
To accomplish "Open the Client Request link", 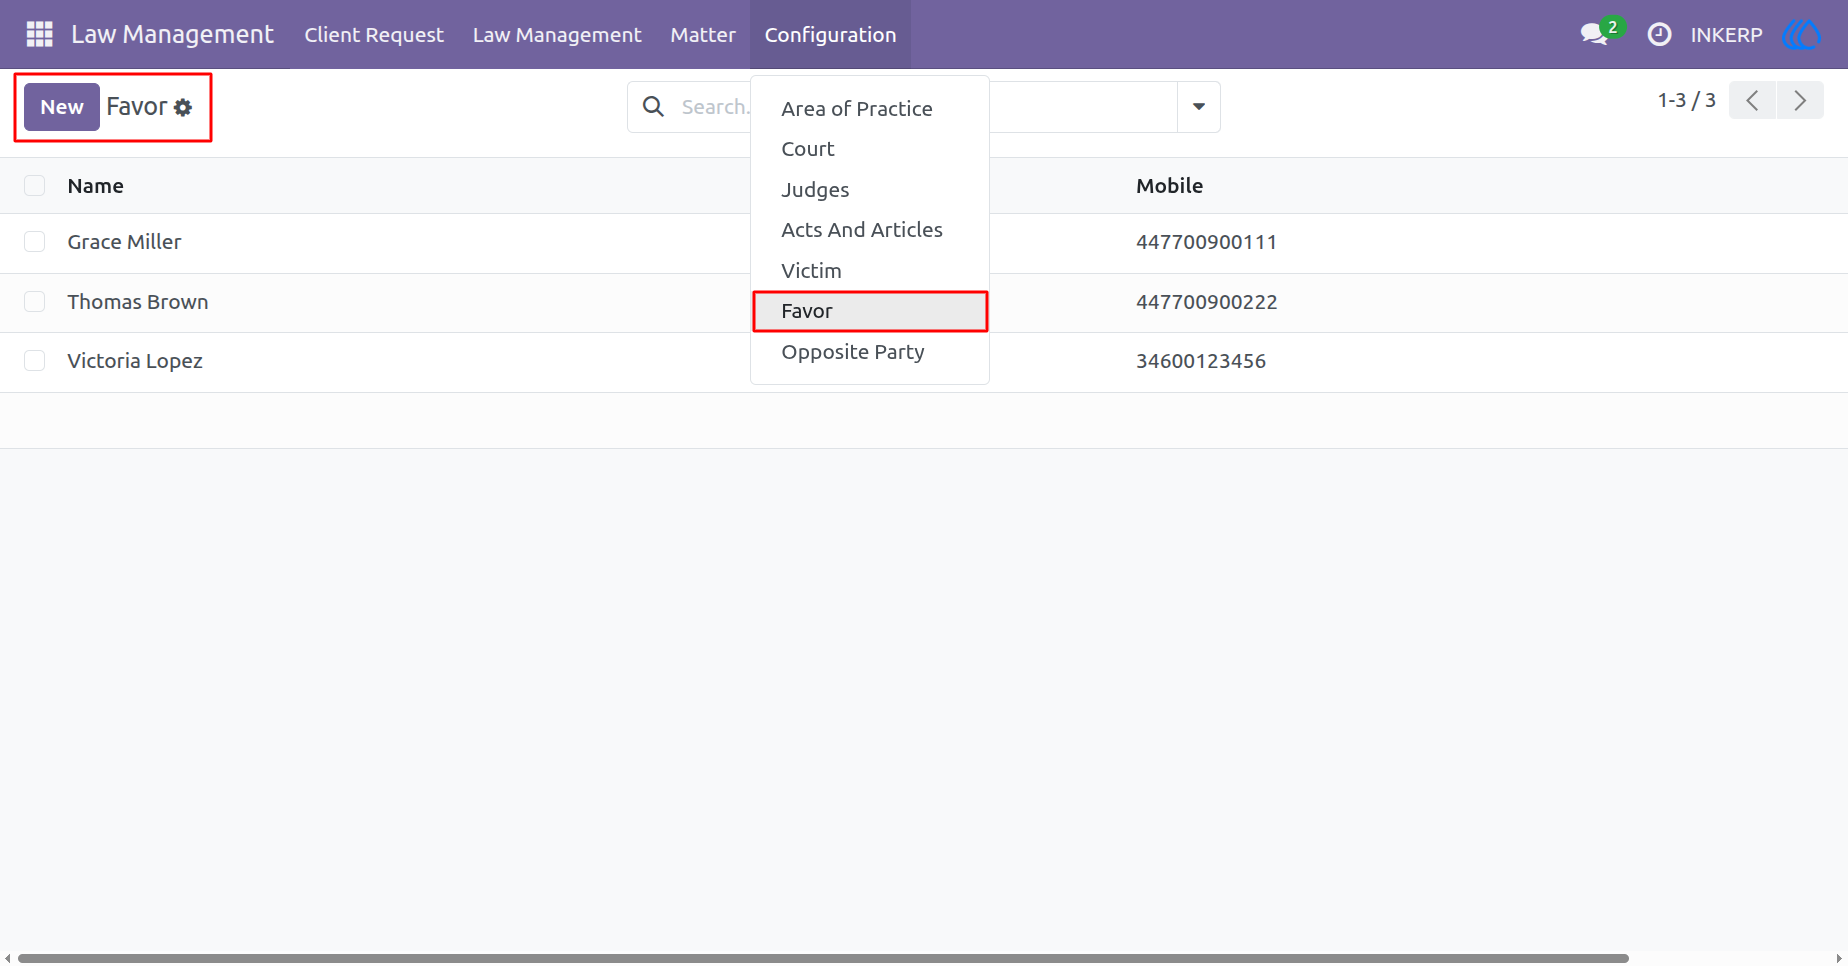I will click(x=374, y=34).
